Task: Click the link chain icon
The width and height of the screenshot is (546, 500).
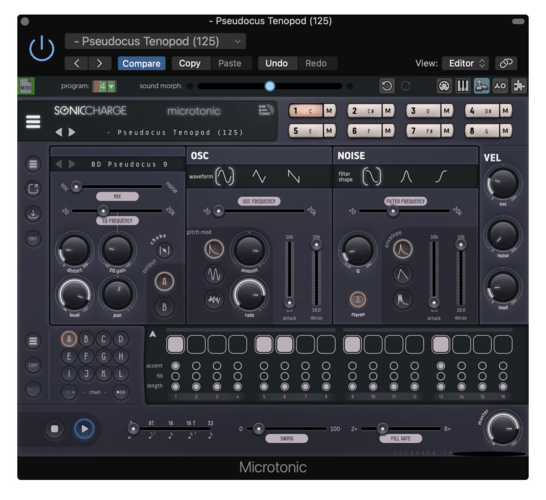Action: (506, 63)
